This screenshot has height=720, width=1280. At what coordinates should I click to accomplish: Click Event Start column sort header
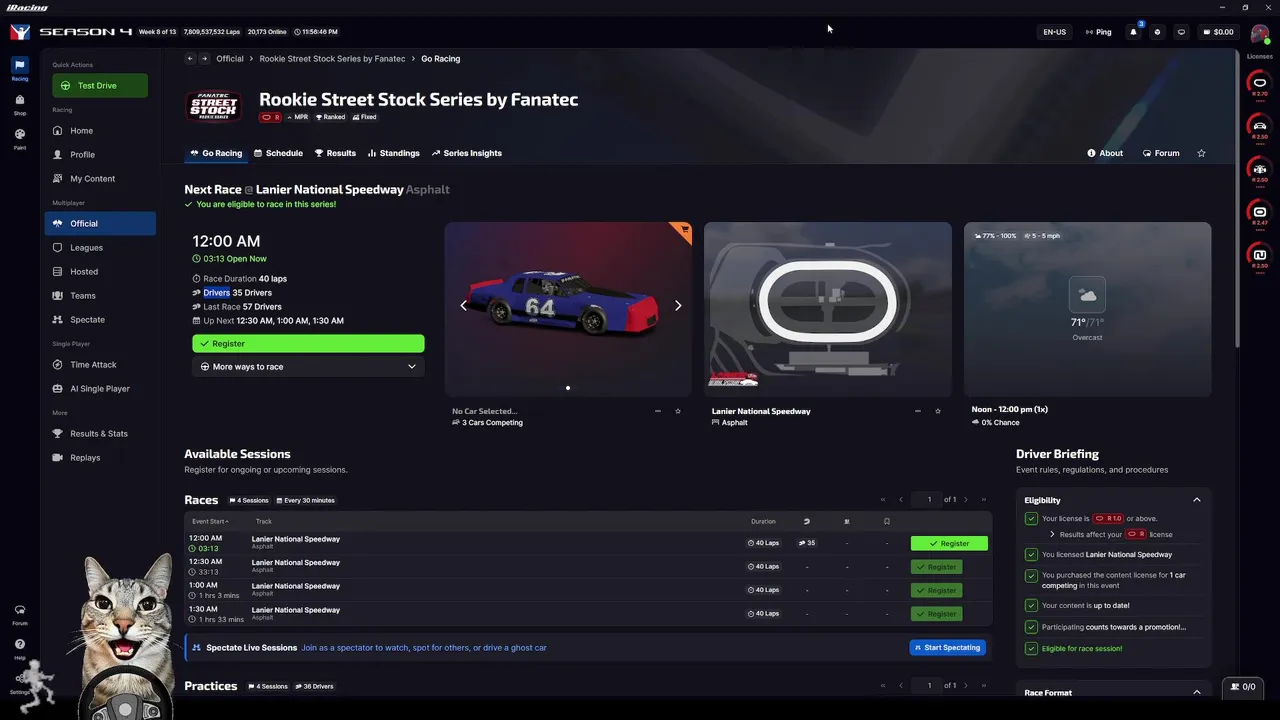(x=210, y=521)
